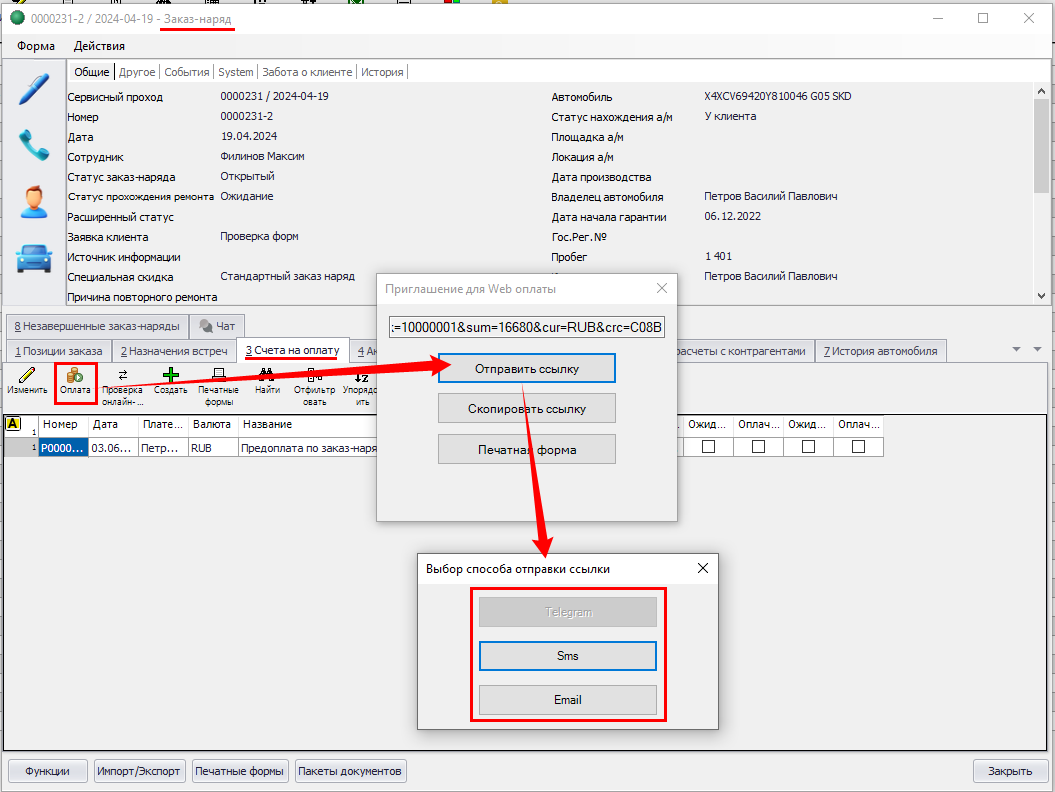Click the Найти binoculars icon
The width and height of the screenshot is (1055, 792).
coord(267,376)
